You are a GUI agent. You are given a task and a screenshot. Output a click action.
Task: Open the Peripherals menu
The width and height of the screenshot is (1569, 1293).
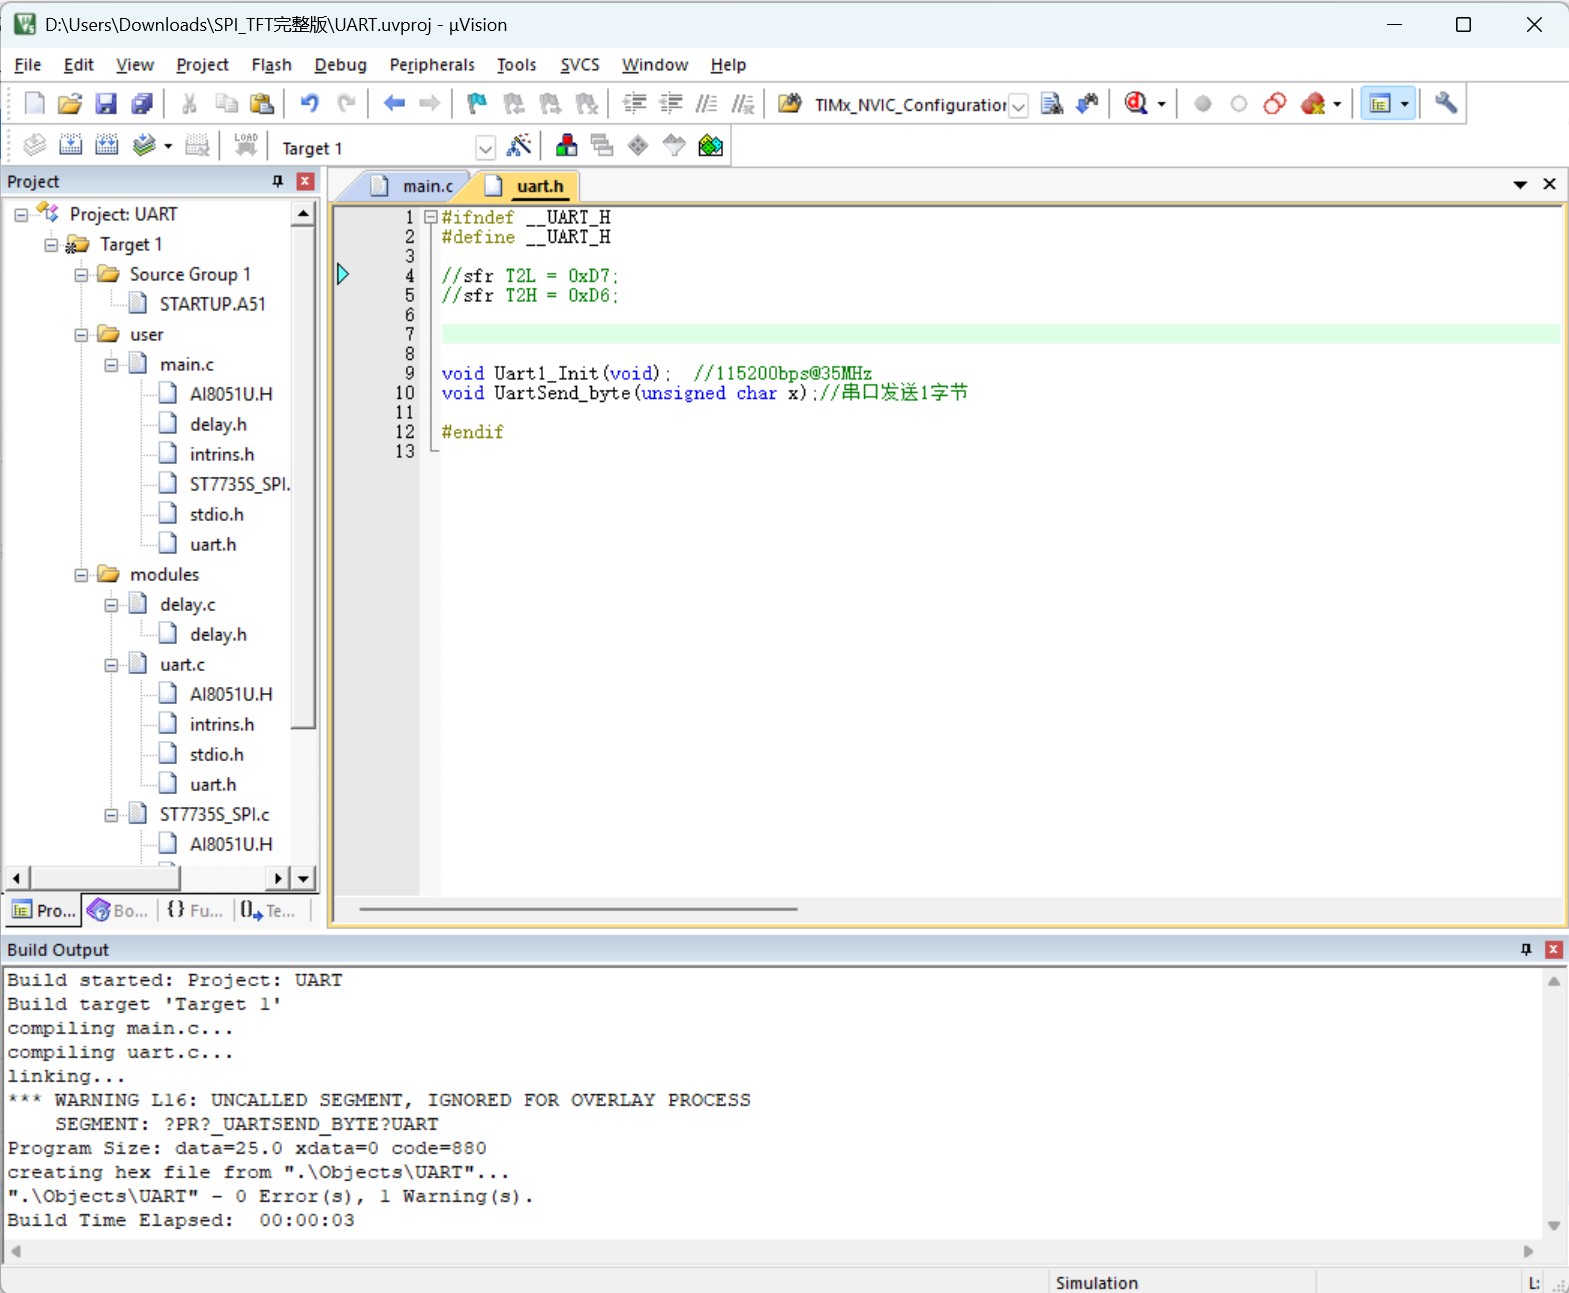tap(432, 64)
